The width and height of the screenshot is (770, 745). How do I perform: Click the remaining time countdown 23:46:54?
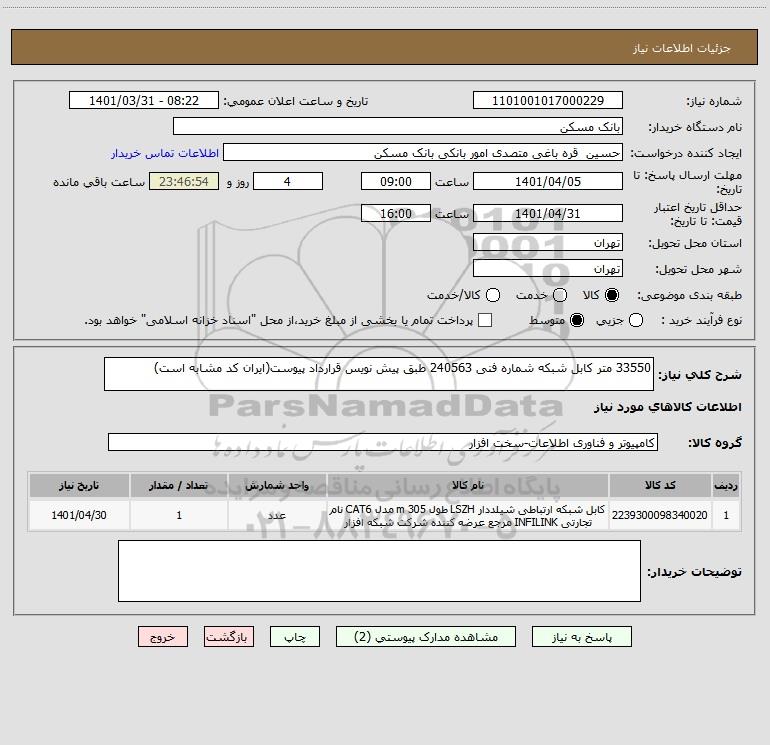[184, 181]
